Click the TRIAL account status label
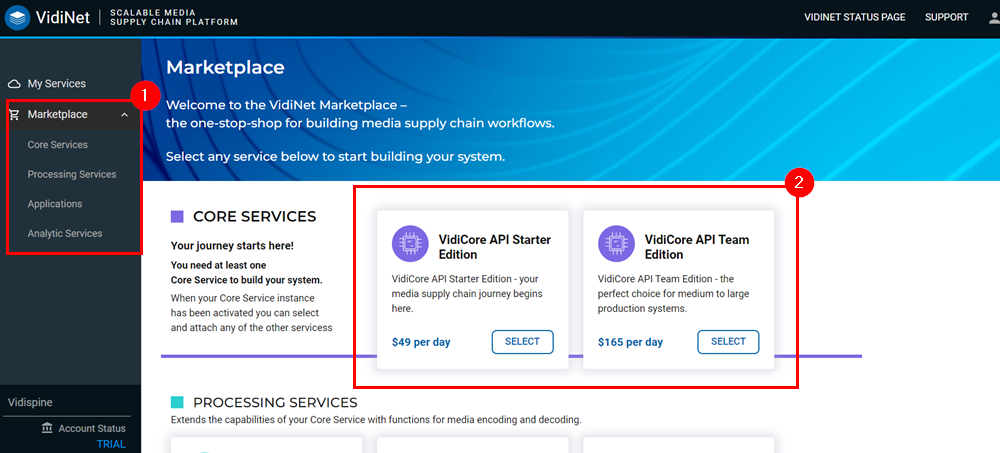The height and width of the screenshot is (453, 1000). pos(111,444)
